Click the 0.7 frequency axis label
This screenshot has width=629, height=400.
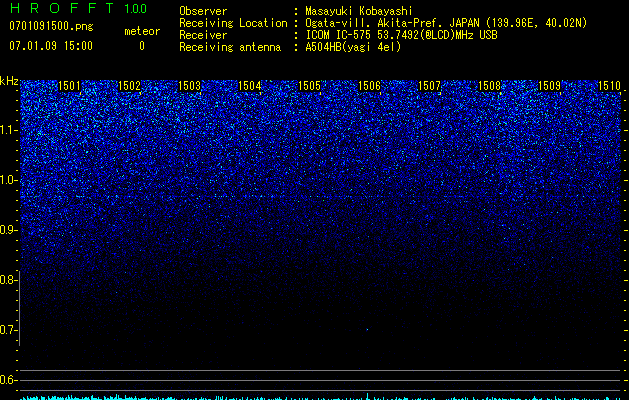9,330
